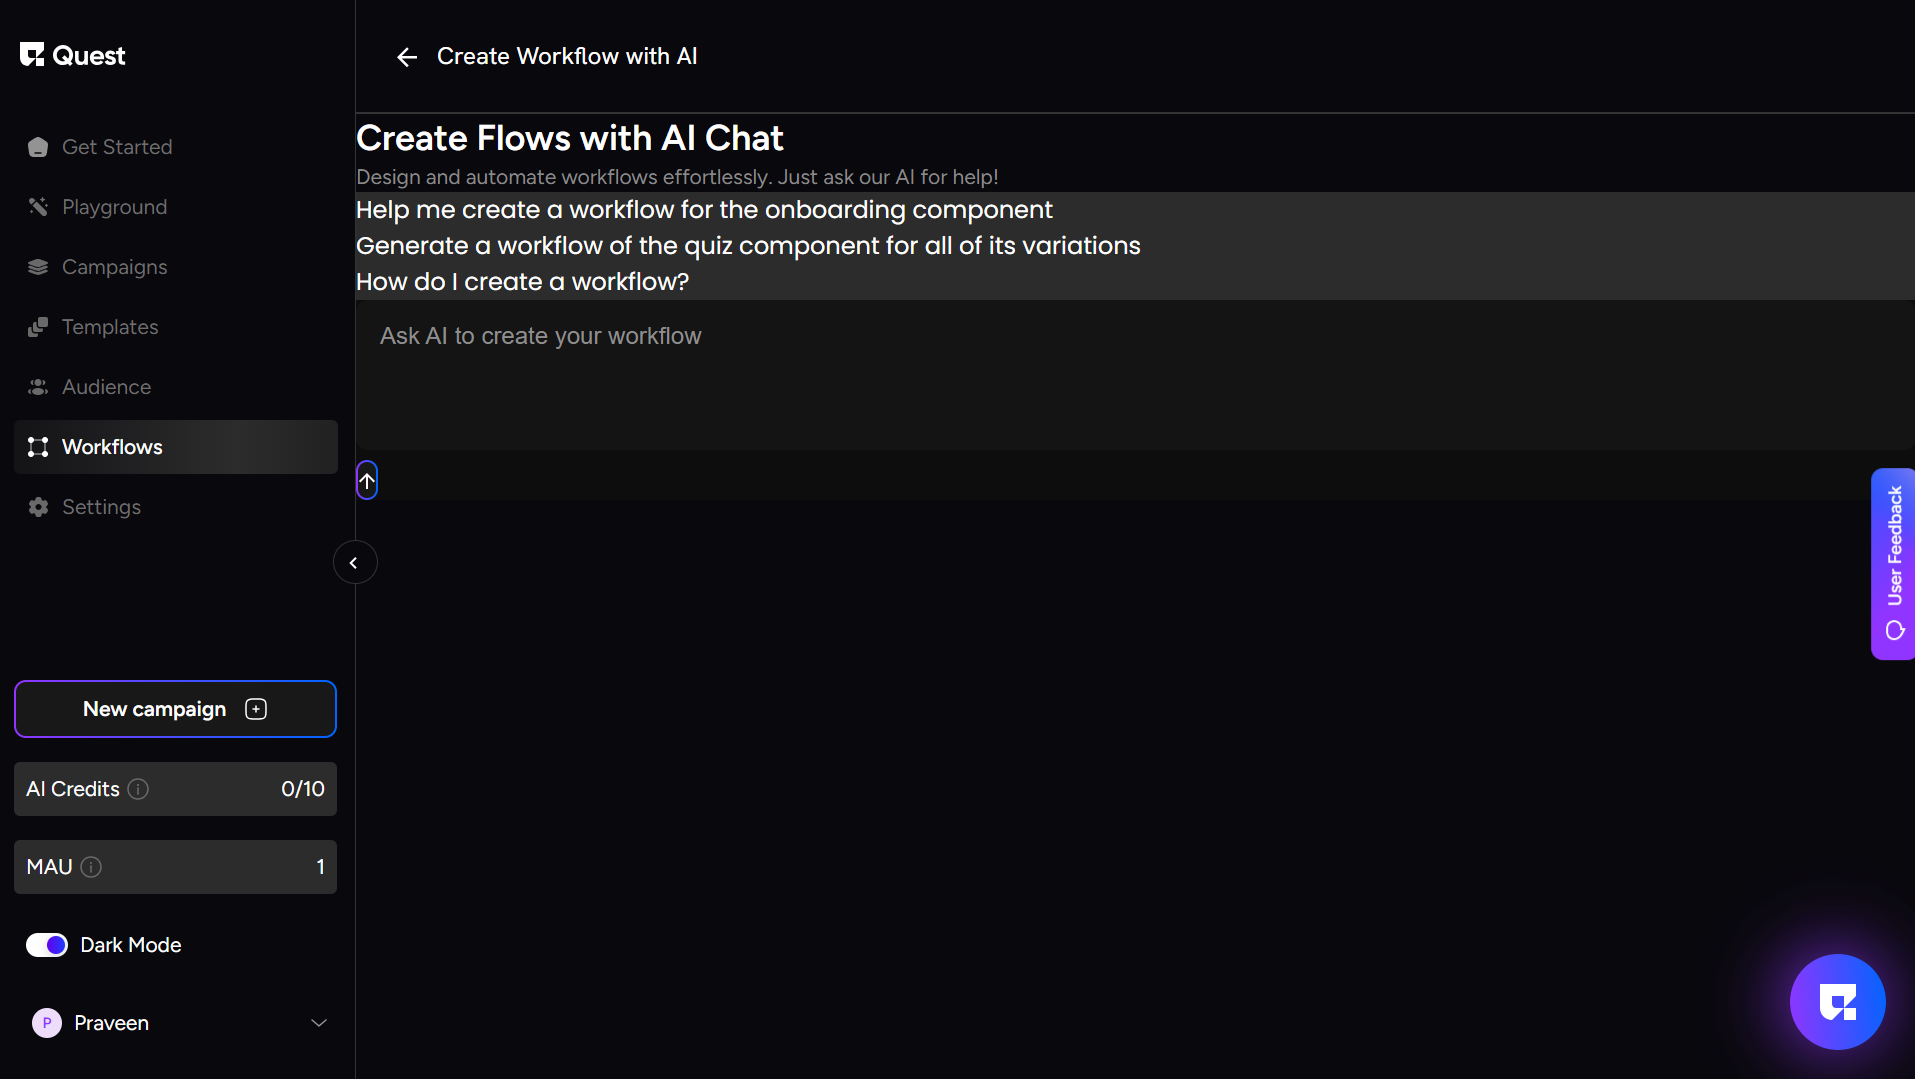Click the MAU info icon
The image size is (1915, 1079).
coord(91,867)
